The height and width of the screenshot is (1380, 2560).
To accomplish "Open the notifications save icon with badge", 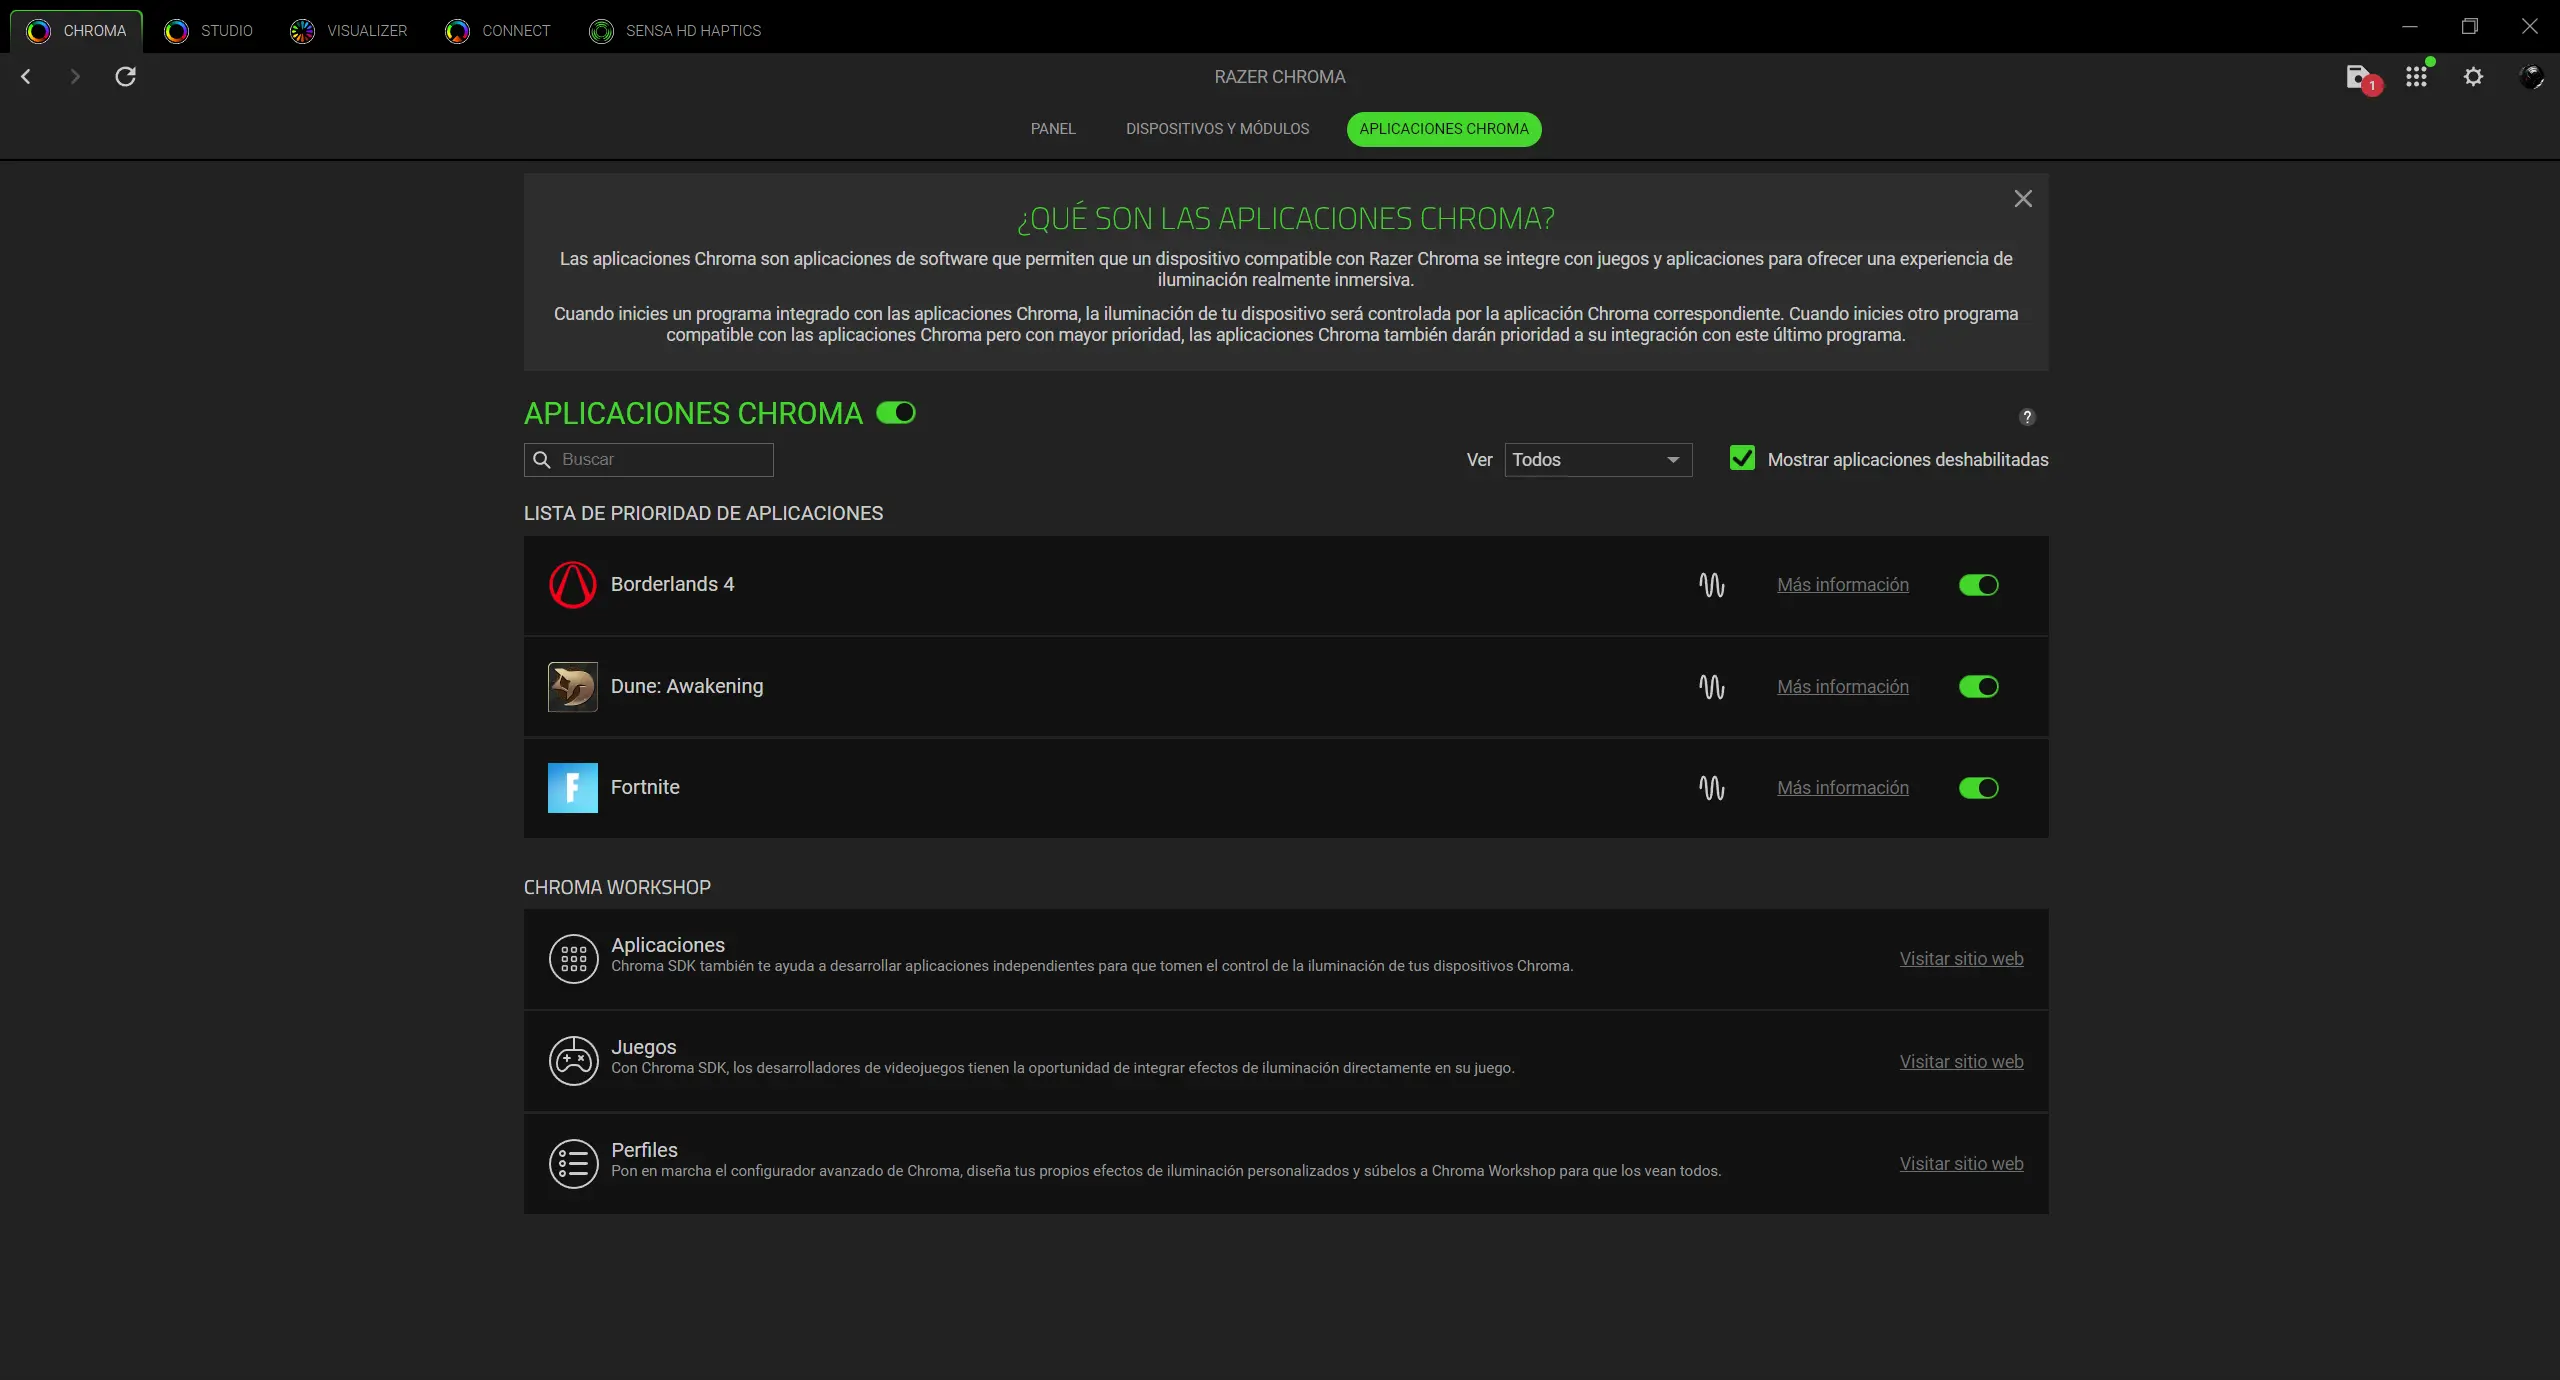I will (2360, 78).
